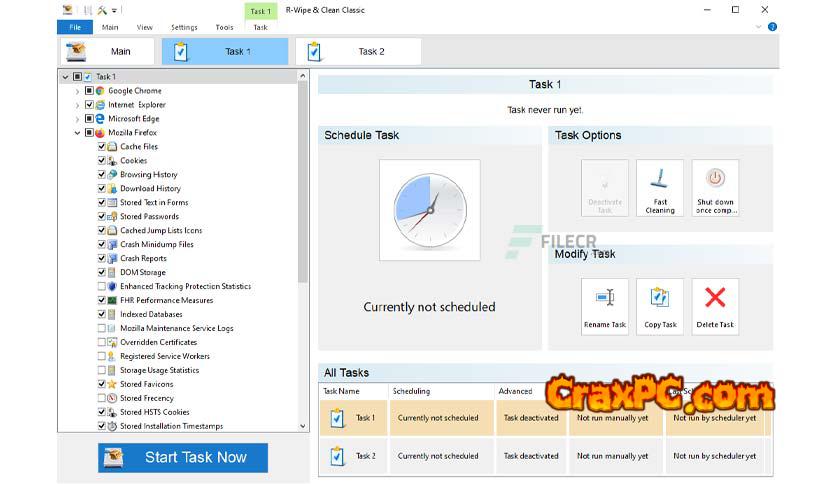Select the Task 1 panel tab
Image resolution: width=836 pixels, height=484 pixels.
225,51
